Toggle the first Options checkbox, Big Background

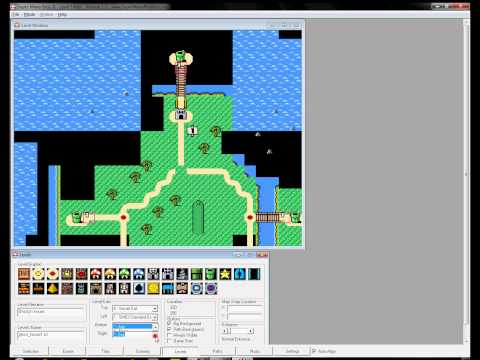tap(169, 323)
